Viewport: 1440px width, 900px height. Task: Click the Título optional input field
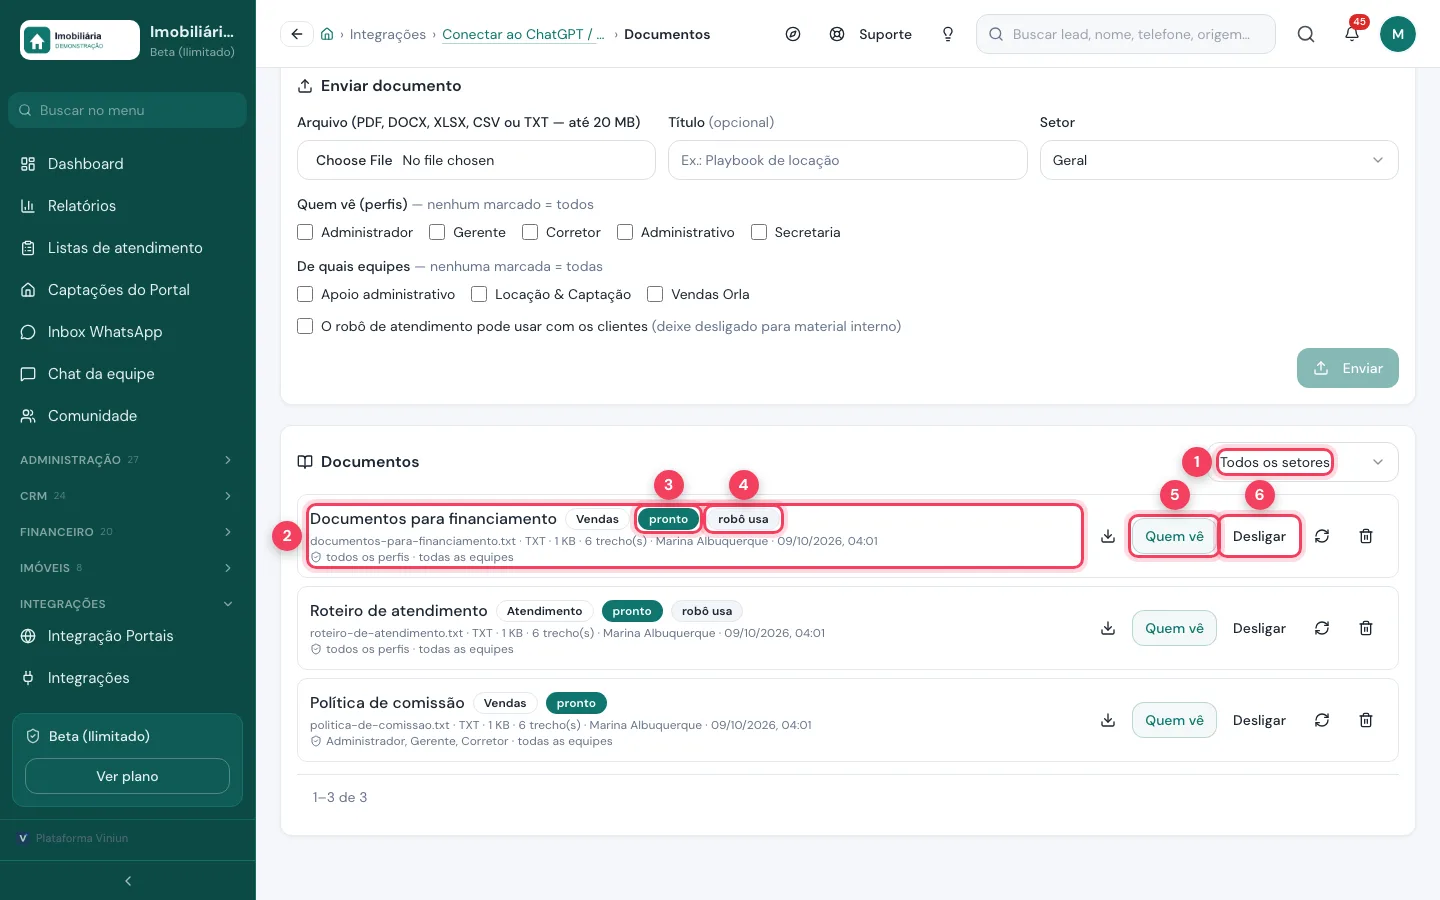pyautogui.click(x=848, y=160)
